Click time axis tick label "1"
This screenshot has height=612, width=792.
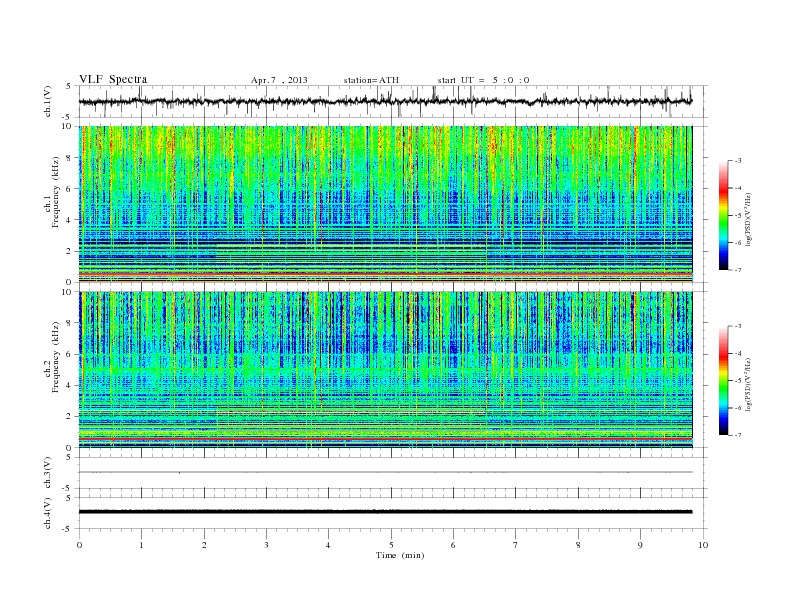pos(141,545)
